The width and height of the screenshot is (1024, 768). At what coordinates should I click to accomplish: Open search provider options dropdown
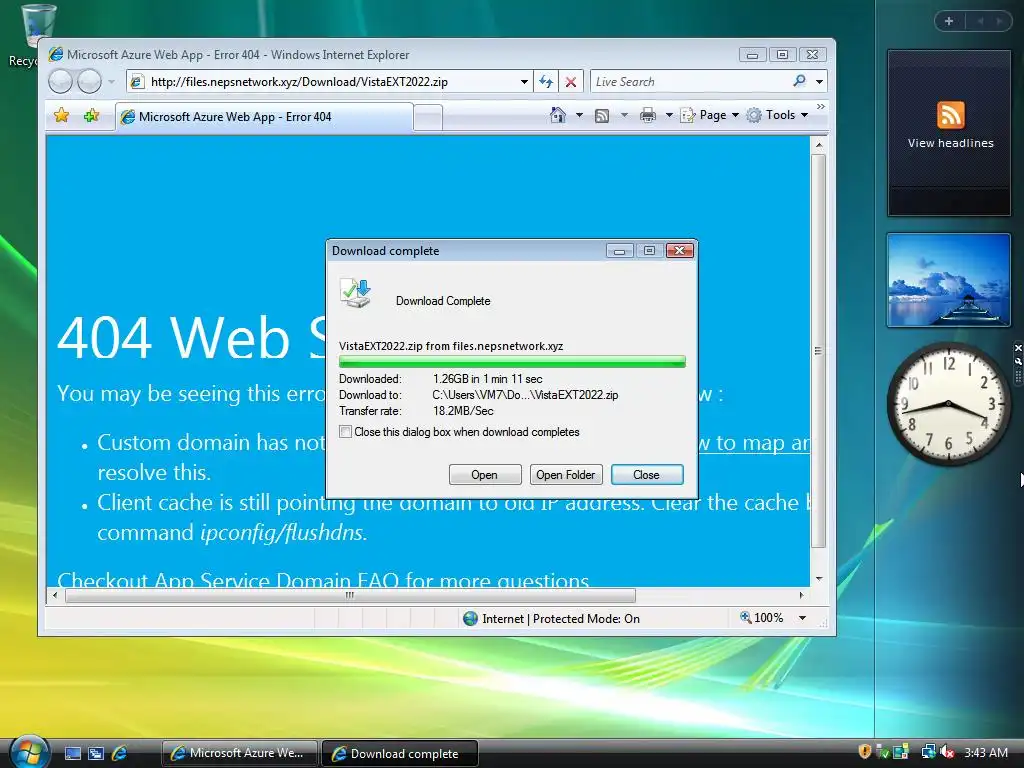(820, 82)
